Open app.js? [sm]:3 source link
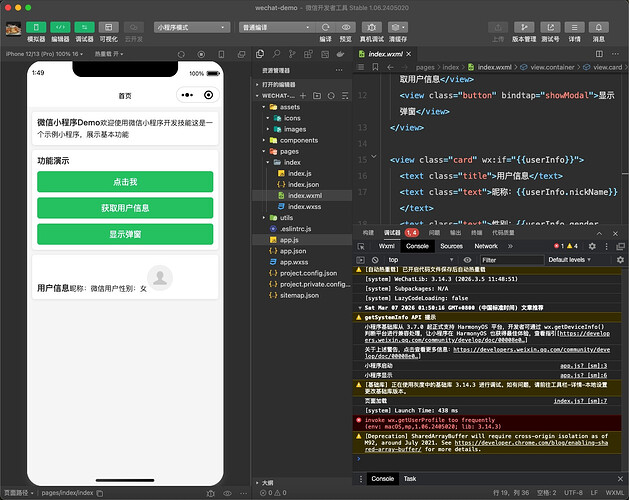This screenshot has height=500, width=629. tap(583, 366)
